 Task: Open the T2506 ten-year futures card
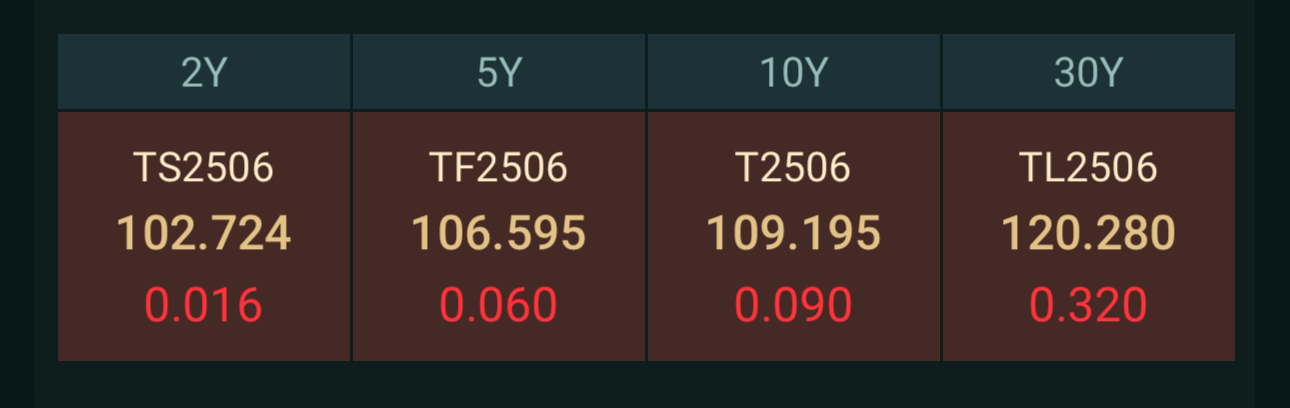coord(794,236)
